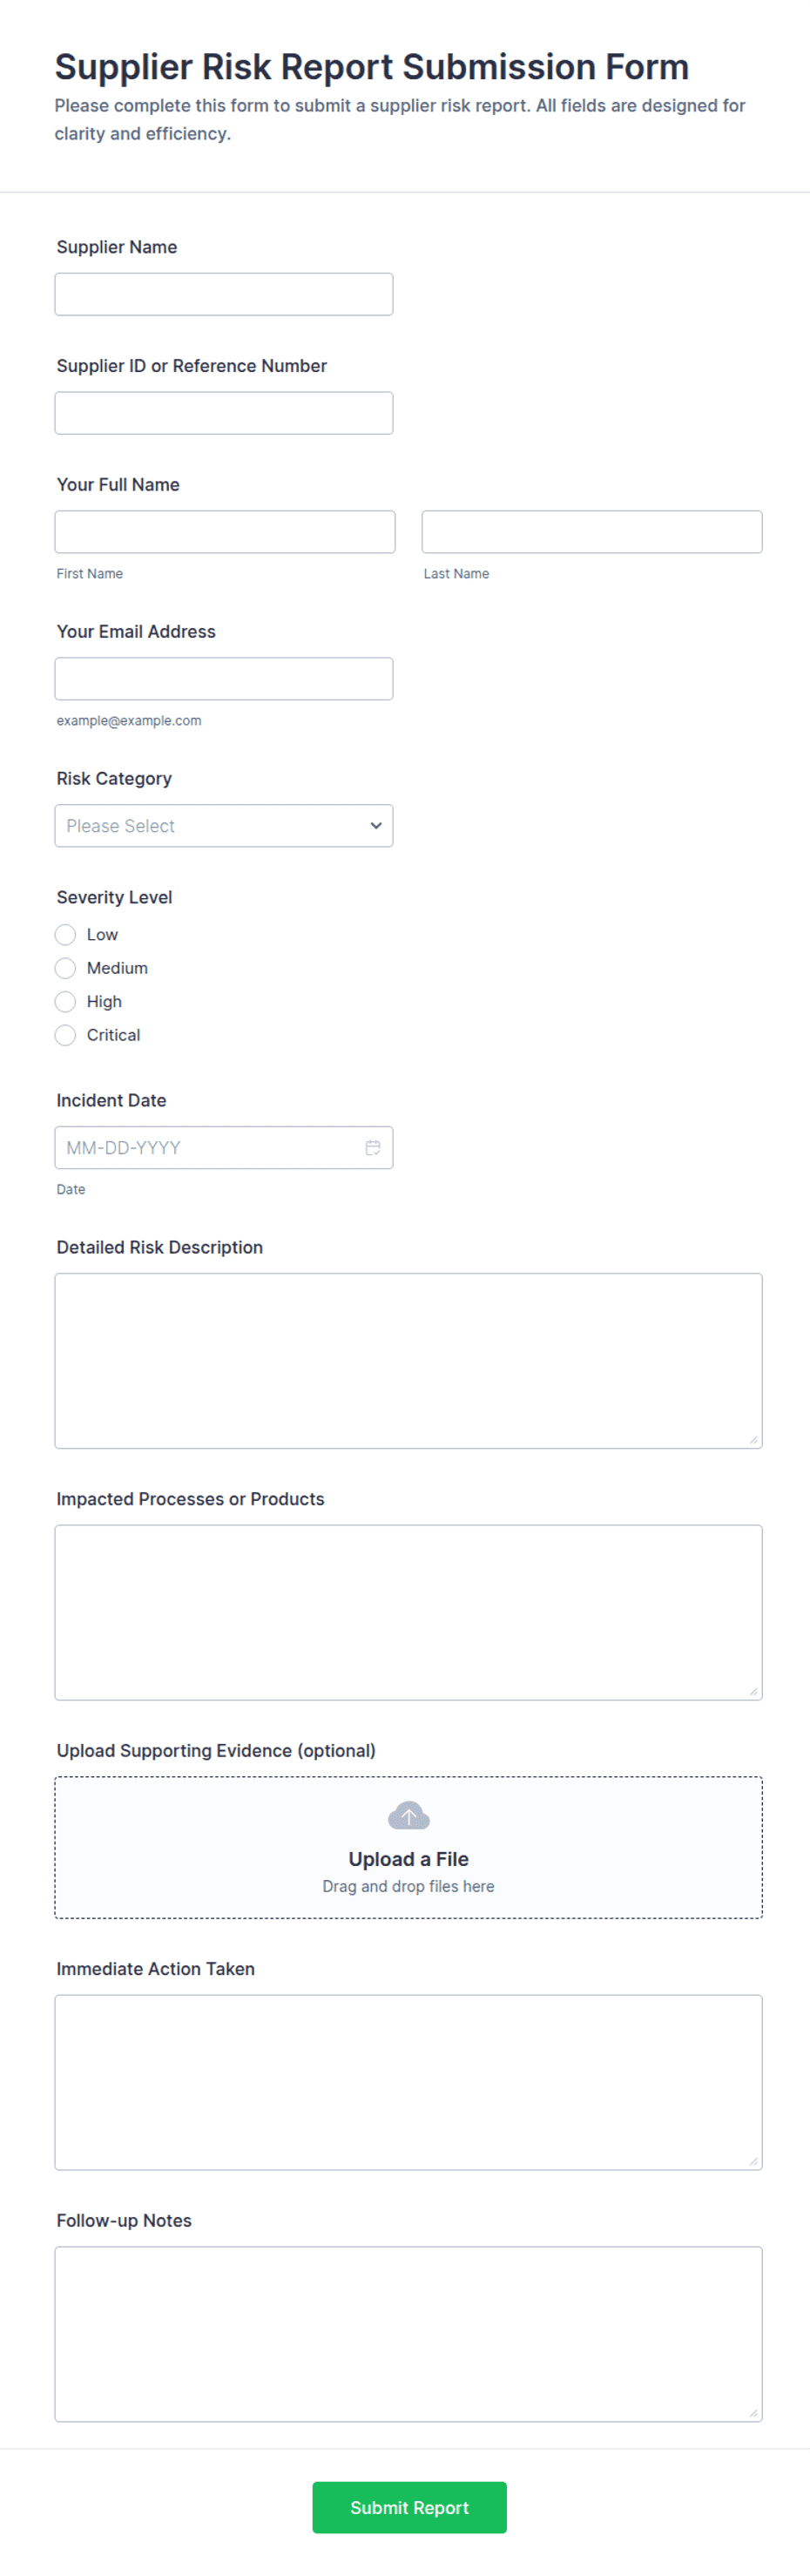Focus the Supplier Name text field
Image resolution: width=810 pixels, height=2576 pixels.
point(224,294)
